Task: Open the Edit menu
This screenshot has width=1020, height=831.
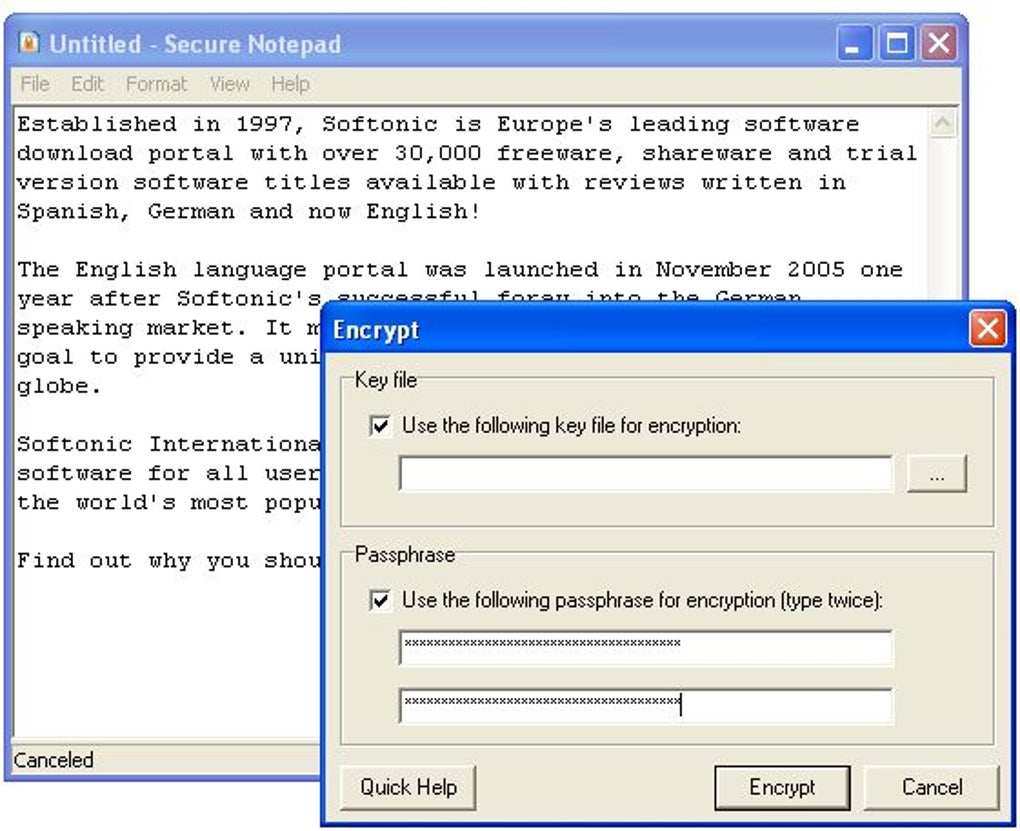Action: point(87,84)
